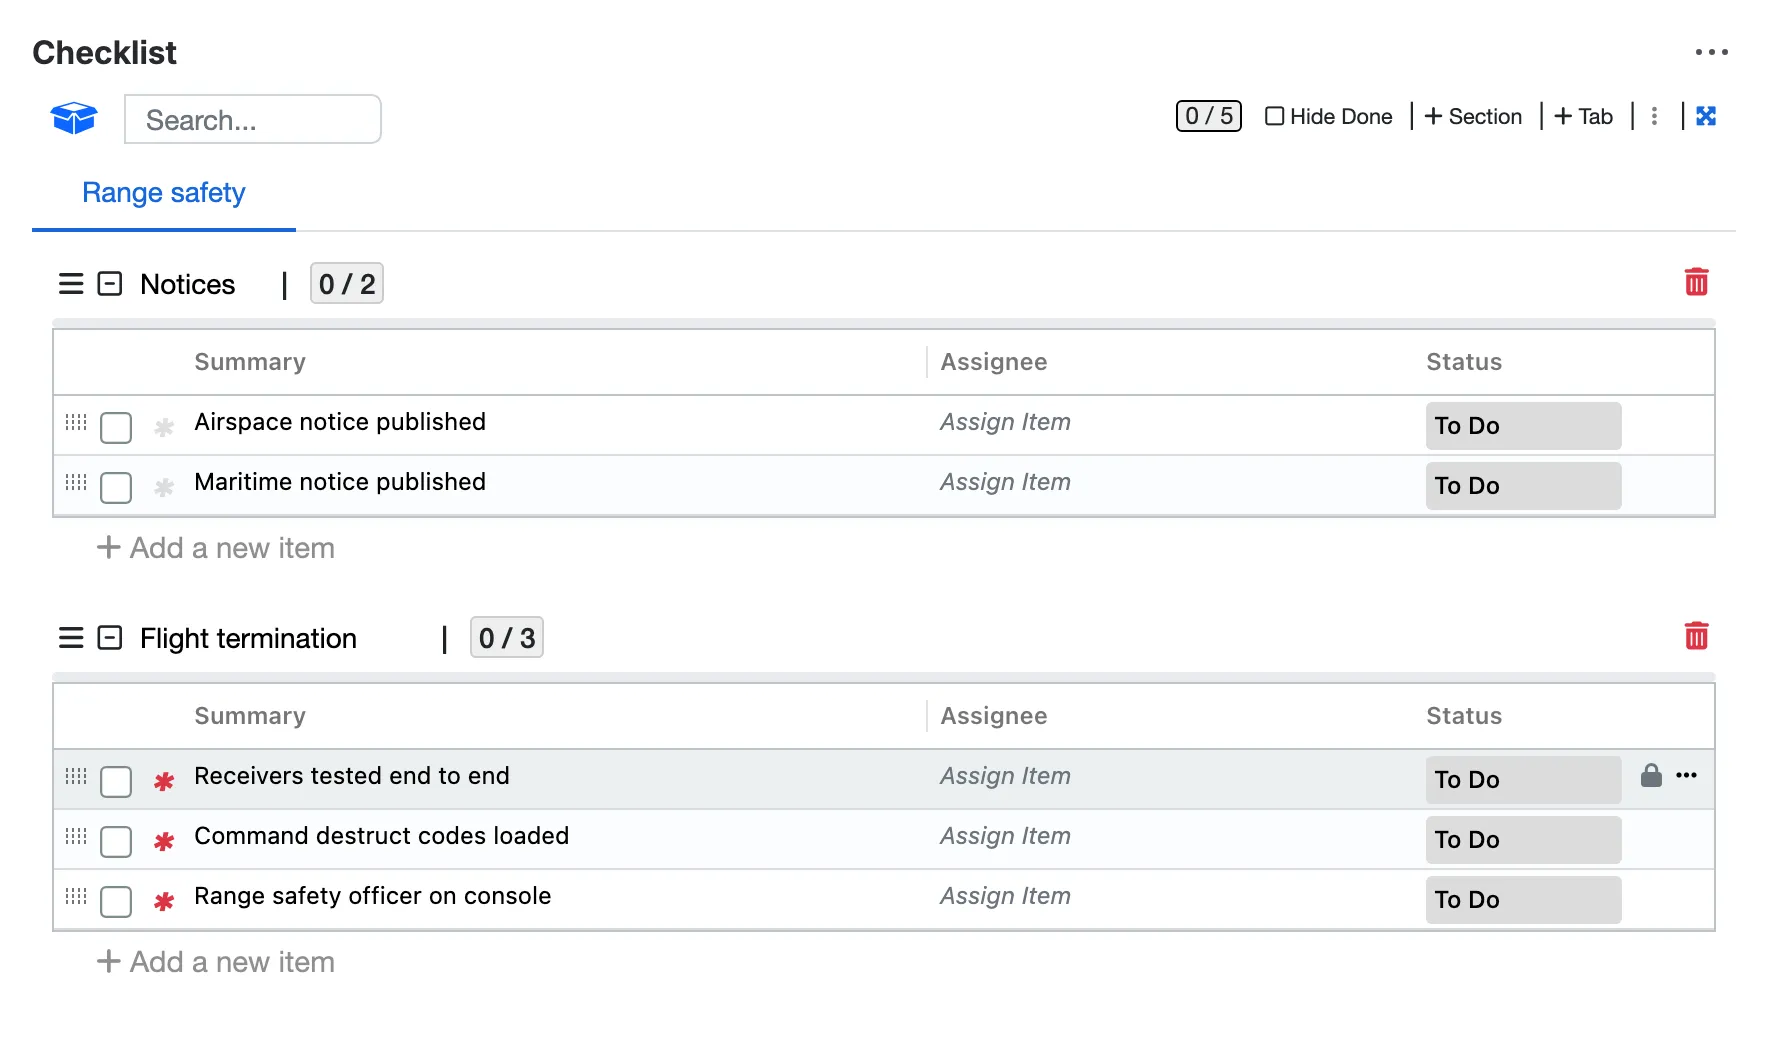
Task: Open the Notices section hamburger menu
Action: coord(71,284)
